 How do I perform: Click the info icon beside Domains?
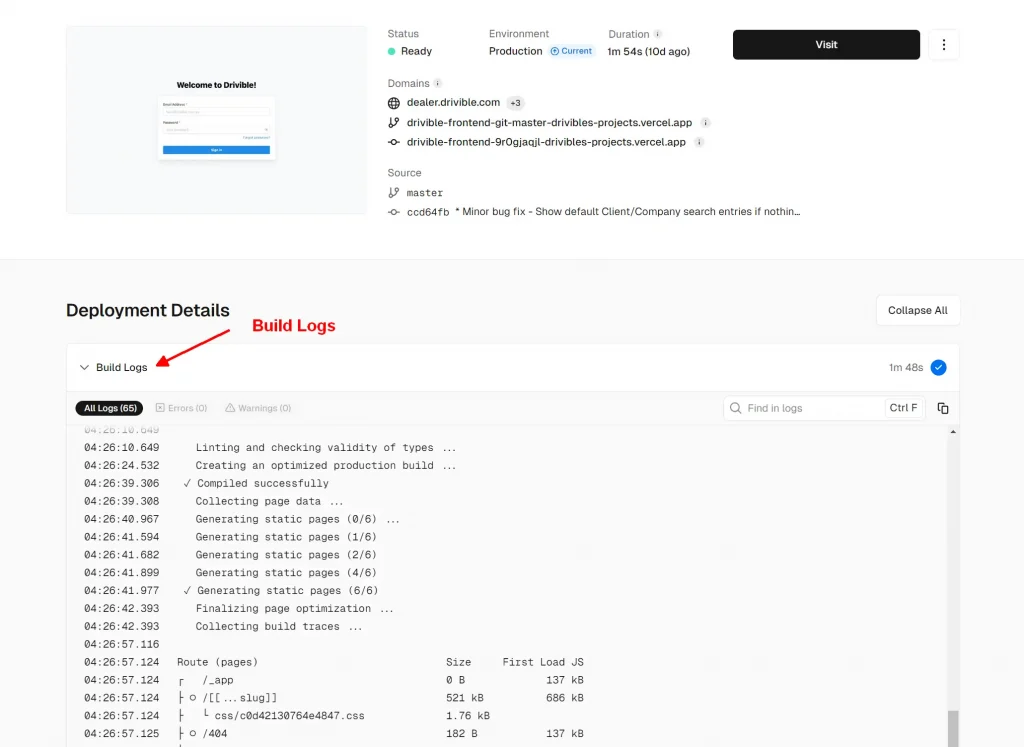point(438,84)
